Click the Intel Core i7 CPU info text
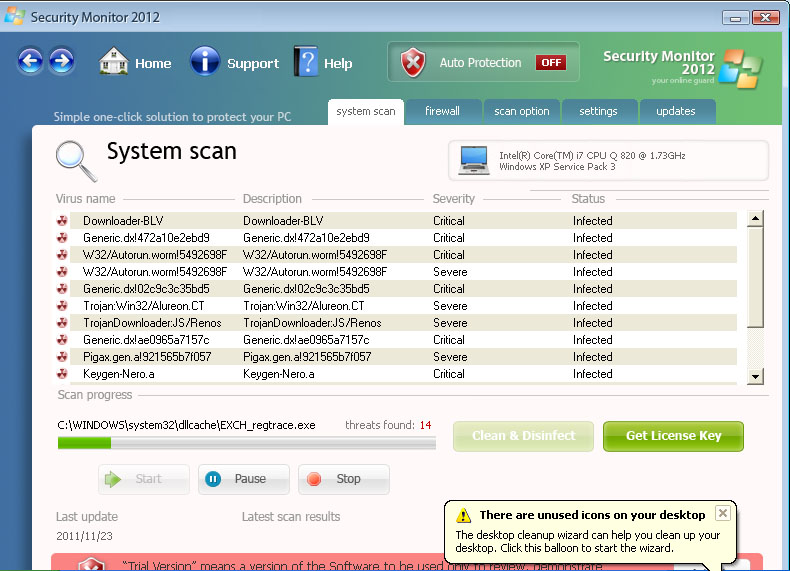 (x=592, y=155)
